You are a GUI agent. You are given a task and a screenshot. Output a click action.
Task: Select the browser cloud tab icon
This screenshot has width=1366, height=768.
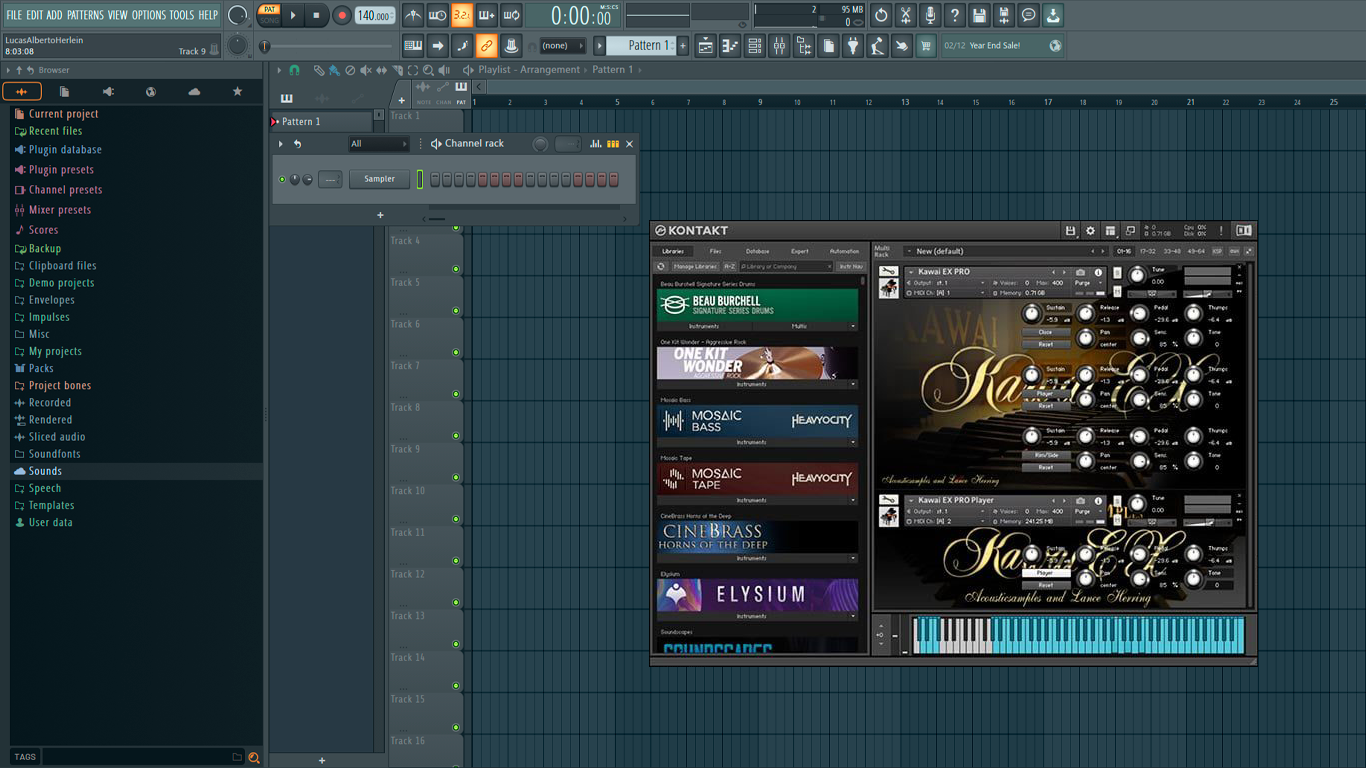(194, 92)
